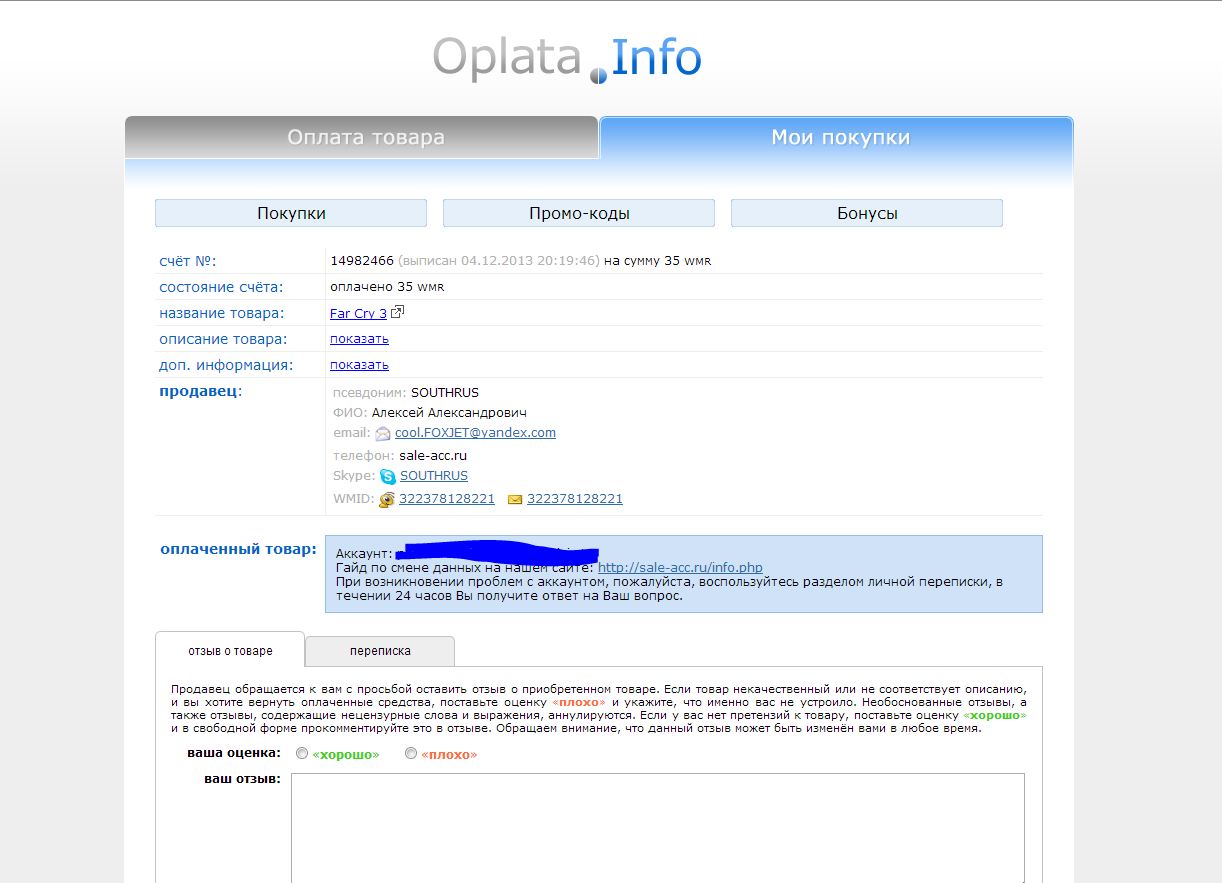The image size is (1222, 883).
Task: Click the Skype icon beside SOUTHRUS
Action: coord(387,477)
